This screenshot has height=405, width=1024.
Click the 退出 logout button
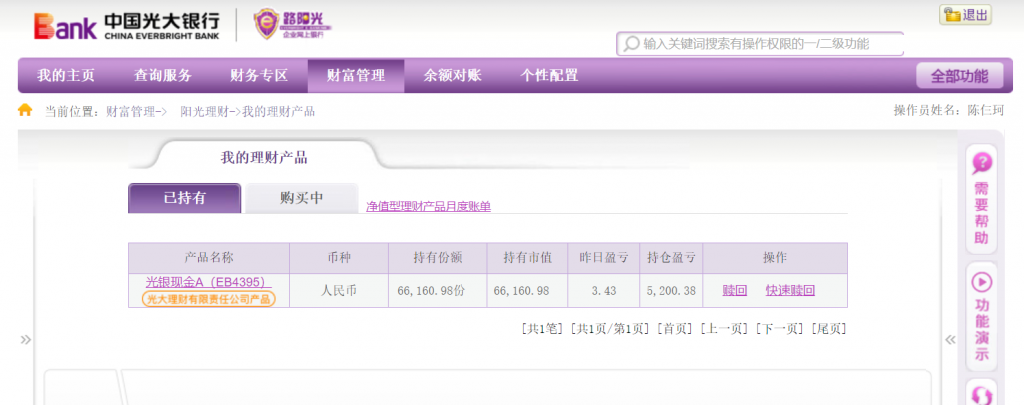pyautogui.click(x=965, y=14)
